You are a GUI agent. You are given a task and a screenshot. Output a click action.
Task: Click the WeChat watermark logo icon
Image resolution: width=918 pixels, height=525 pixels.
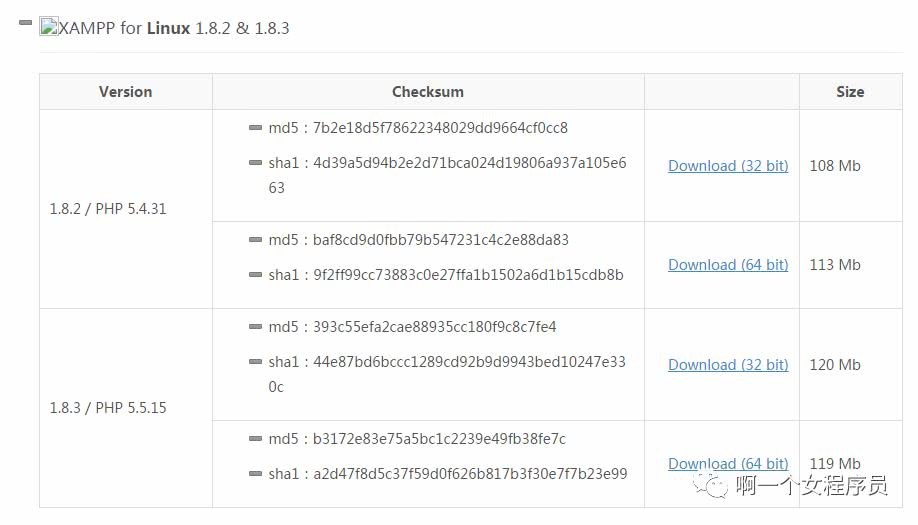[710, 485]
